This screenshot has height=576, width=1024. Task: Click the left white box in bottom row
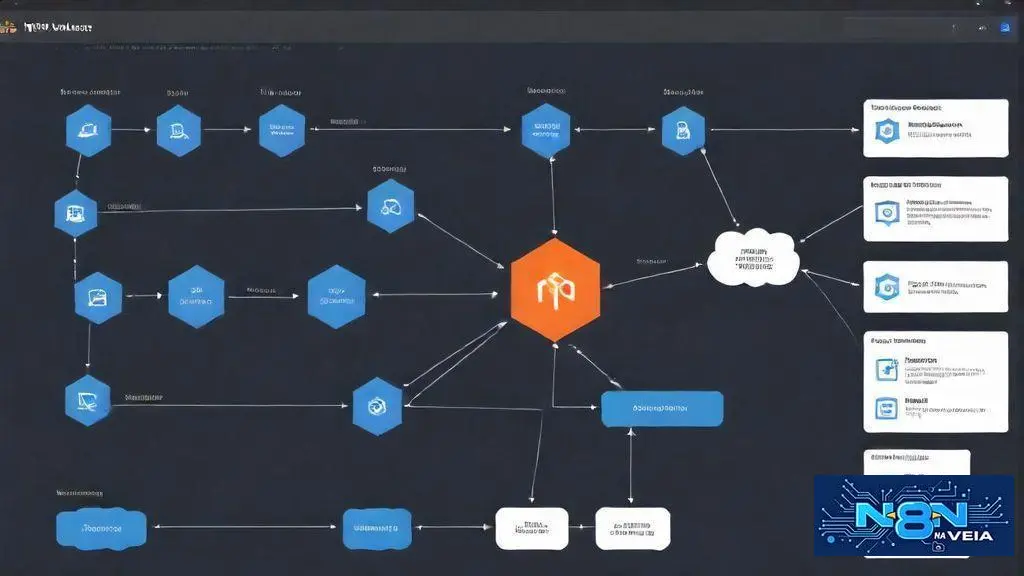point(531,528)
